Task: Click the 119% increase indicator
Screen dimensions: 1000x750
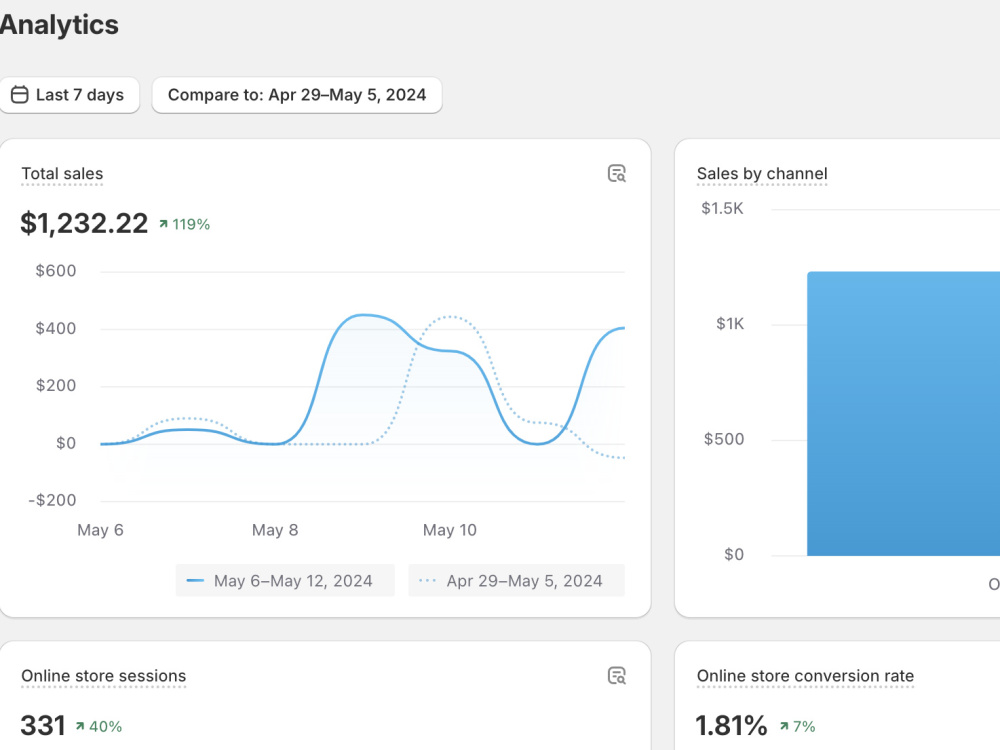Action: 184,224
